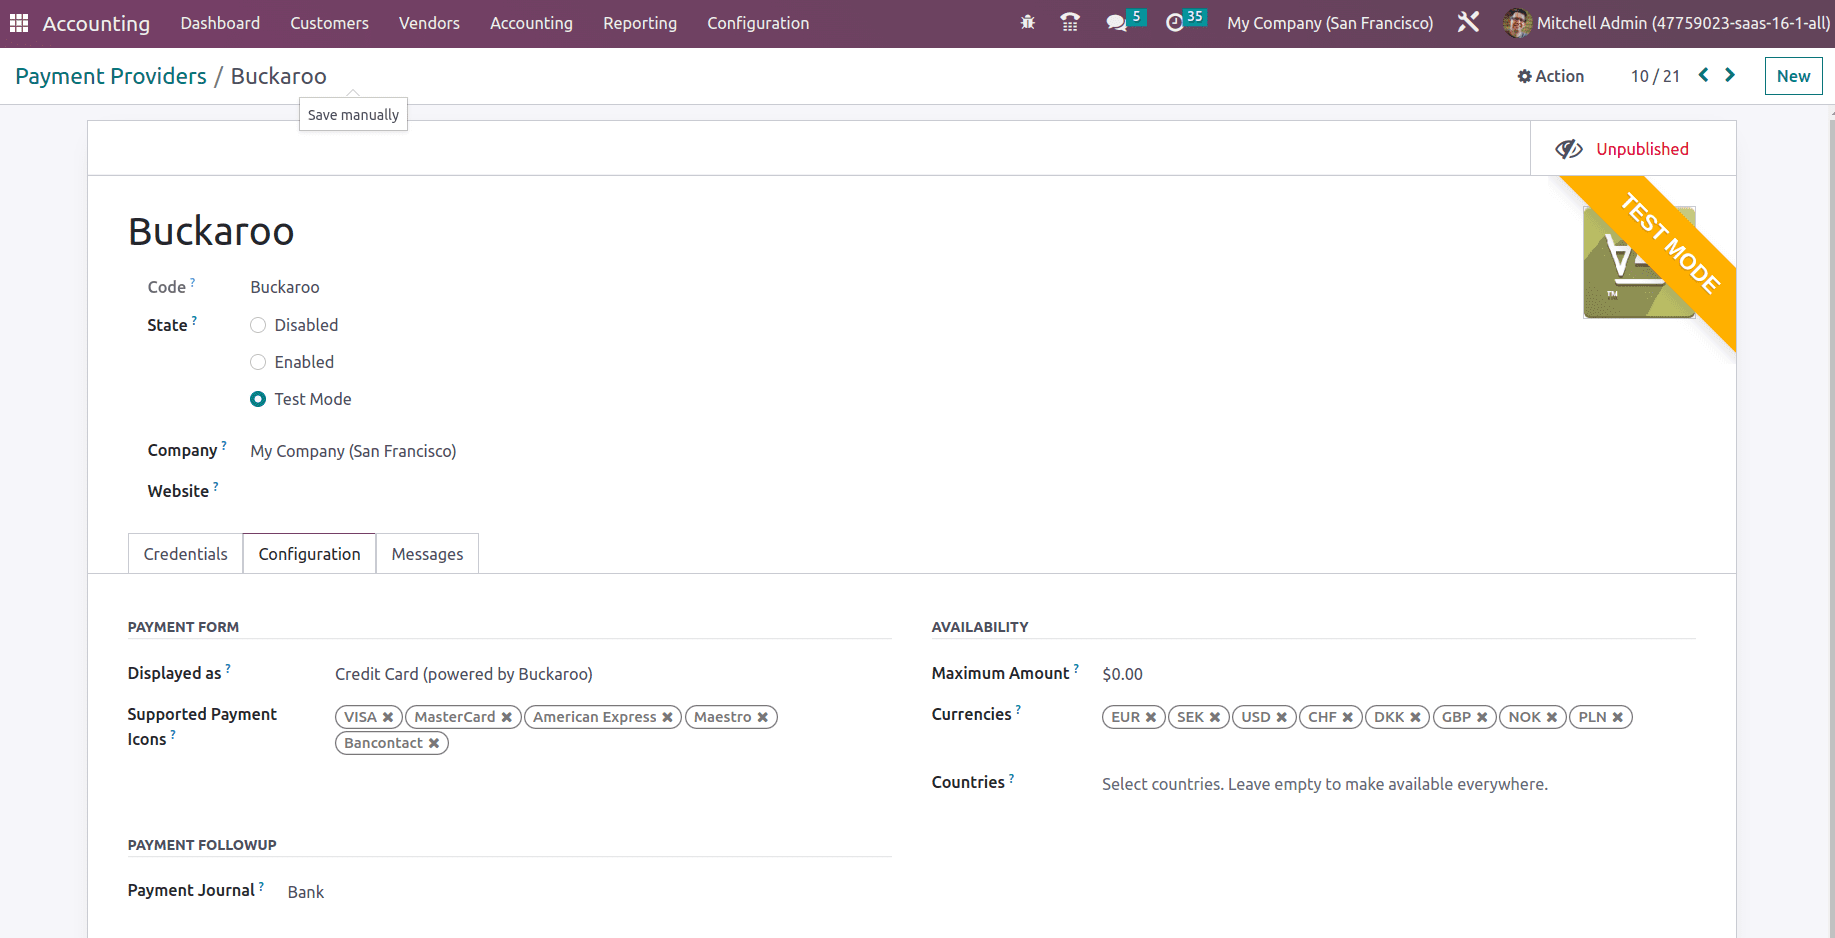
Task: Remove the DKK currency tag
Action: pyautogui.click(x=1415, y=717)
